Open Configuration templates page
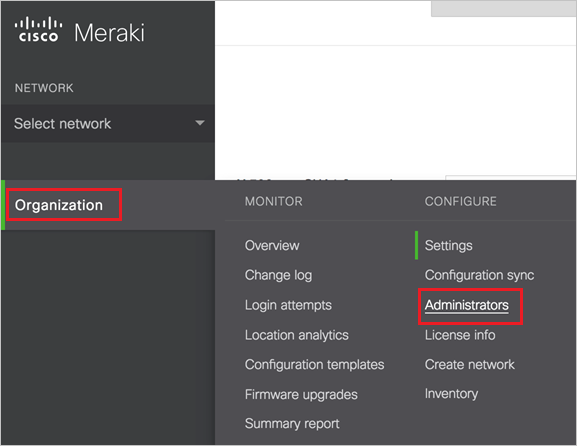This screenshot has height=446, width=577. click(x=314, y=365)
